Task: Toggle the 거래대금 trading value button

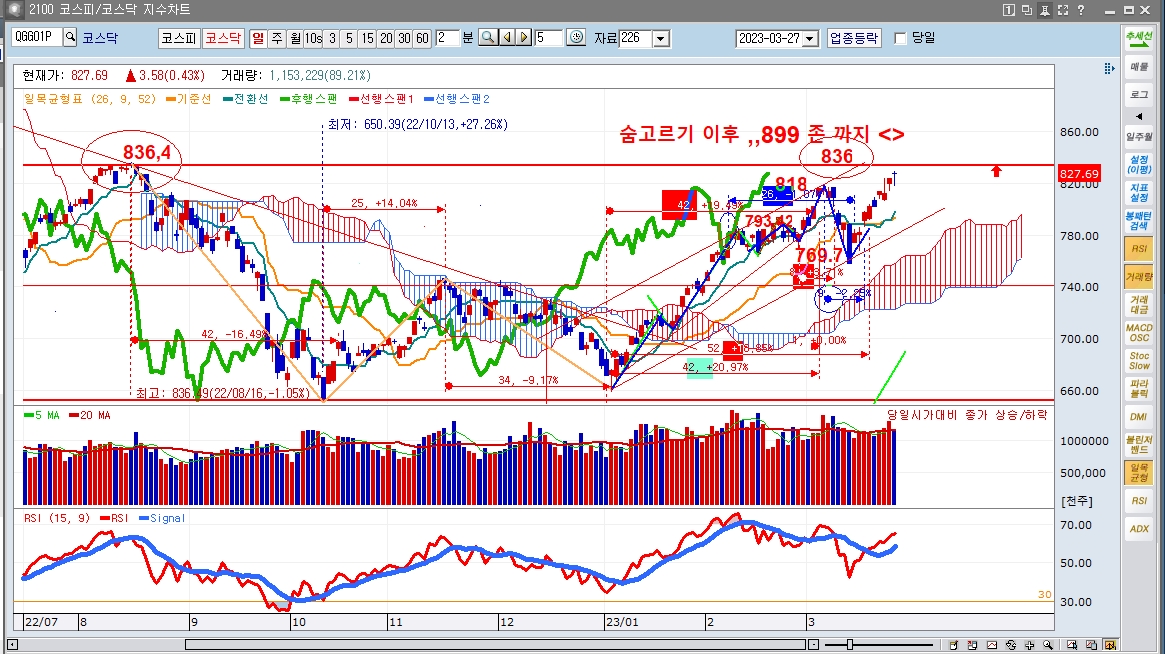Action: (1139, 305)
